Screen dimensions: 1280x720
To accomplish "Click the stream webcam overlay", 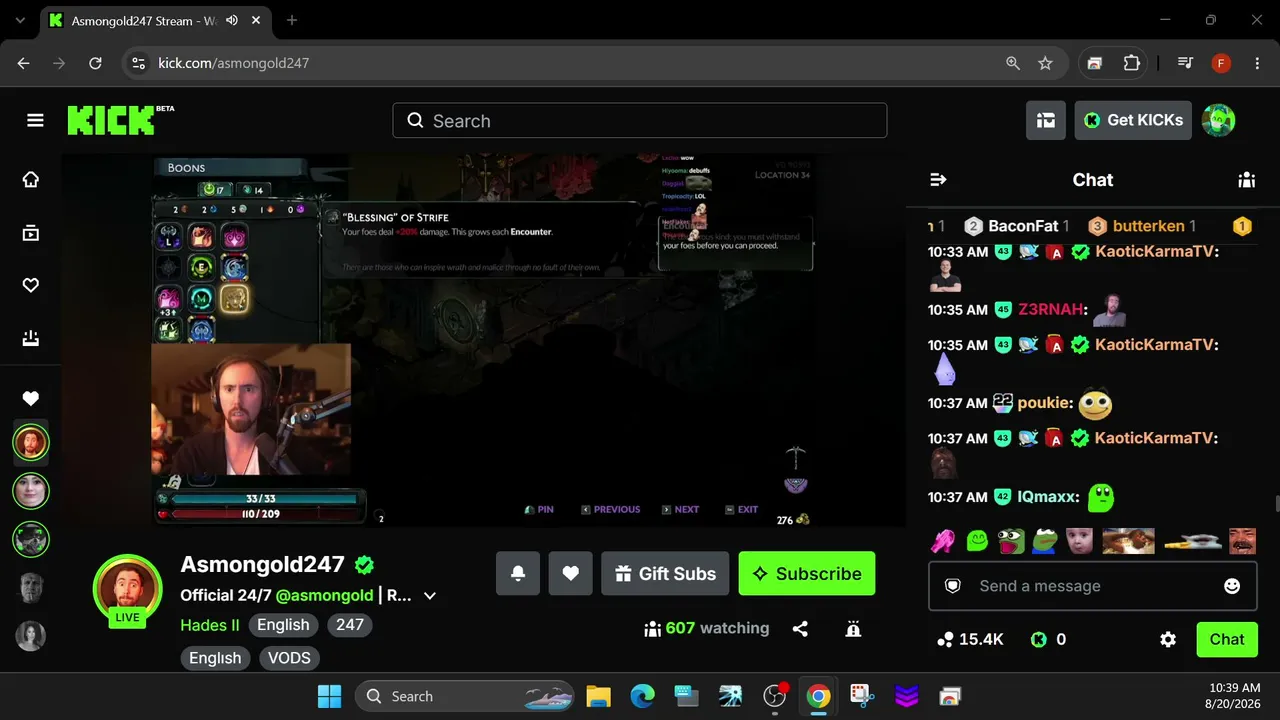I will [x=251, y=409].
